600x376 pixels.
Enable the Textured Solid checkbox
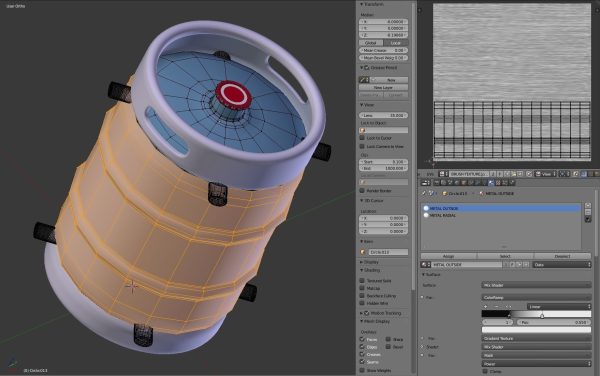click(x=362, y=280)
